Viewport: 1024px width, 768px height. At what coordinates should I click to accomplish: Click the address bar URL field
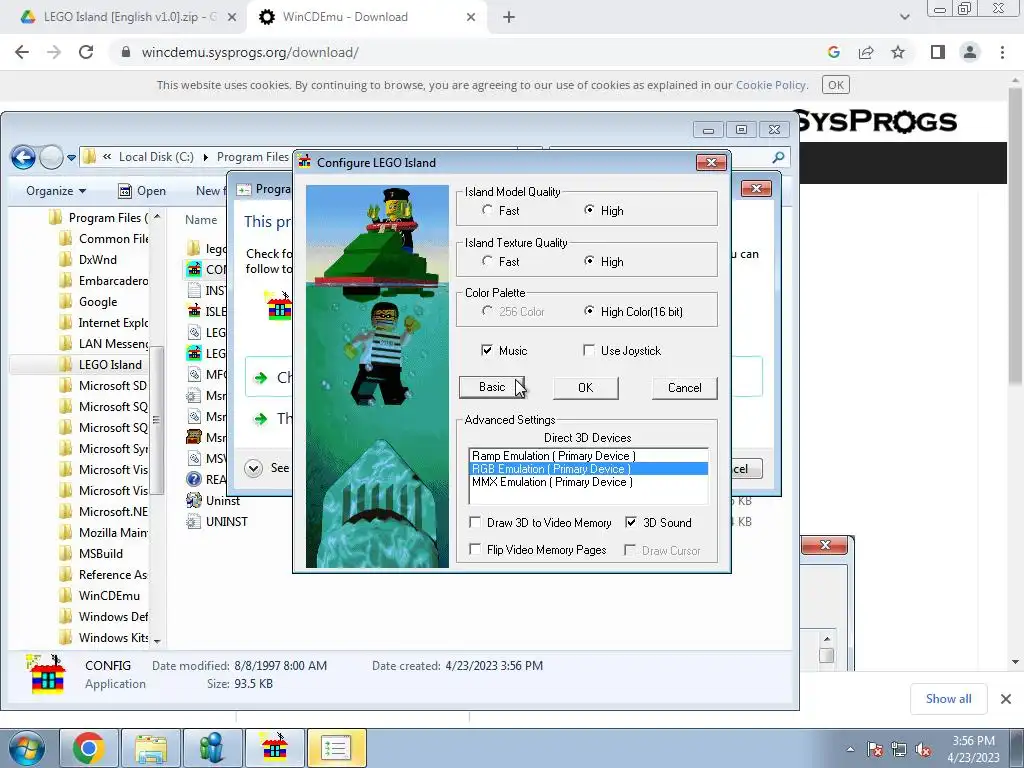pyautogui.click(x=457, y=52)
